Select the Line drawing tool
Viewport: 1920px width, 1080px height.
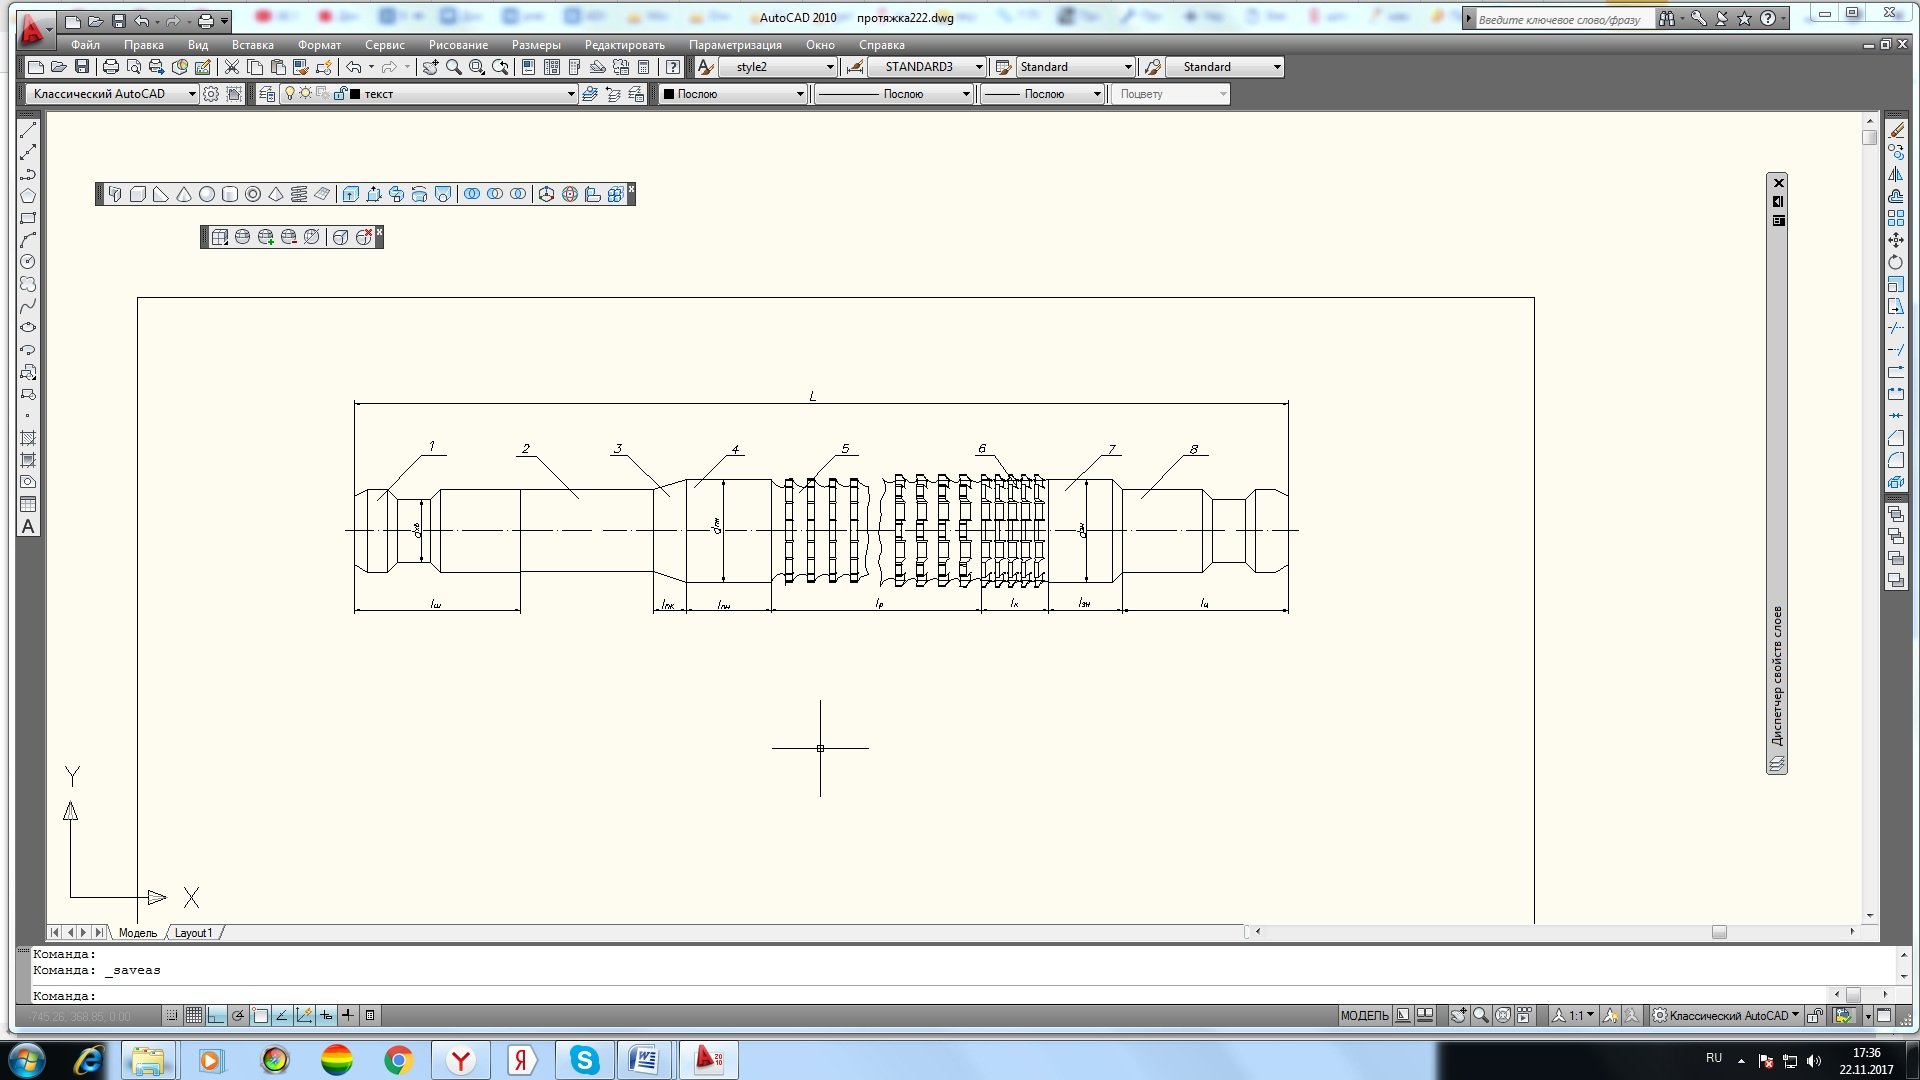(28, 129)
